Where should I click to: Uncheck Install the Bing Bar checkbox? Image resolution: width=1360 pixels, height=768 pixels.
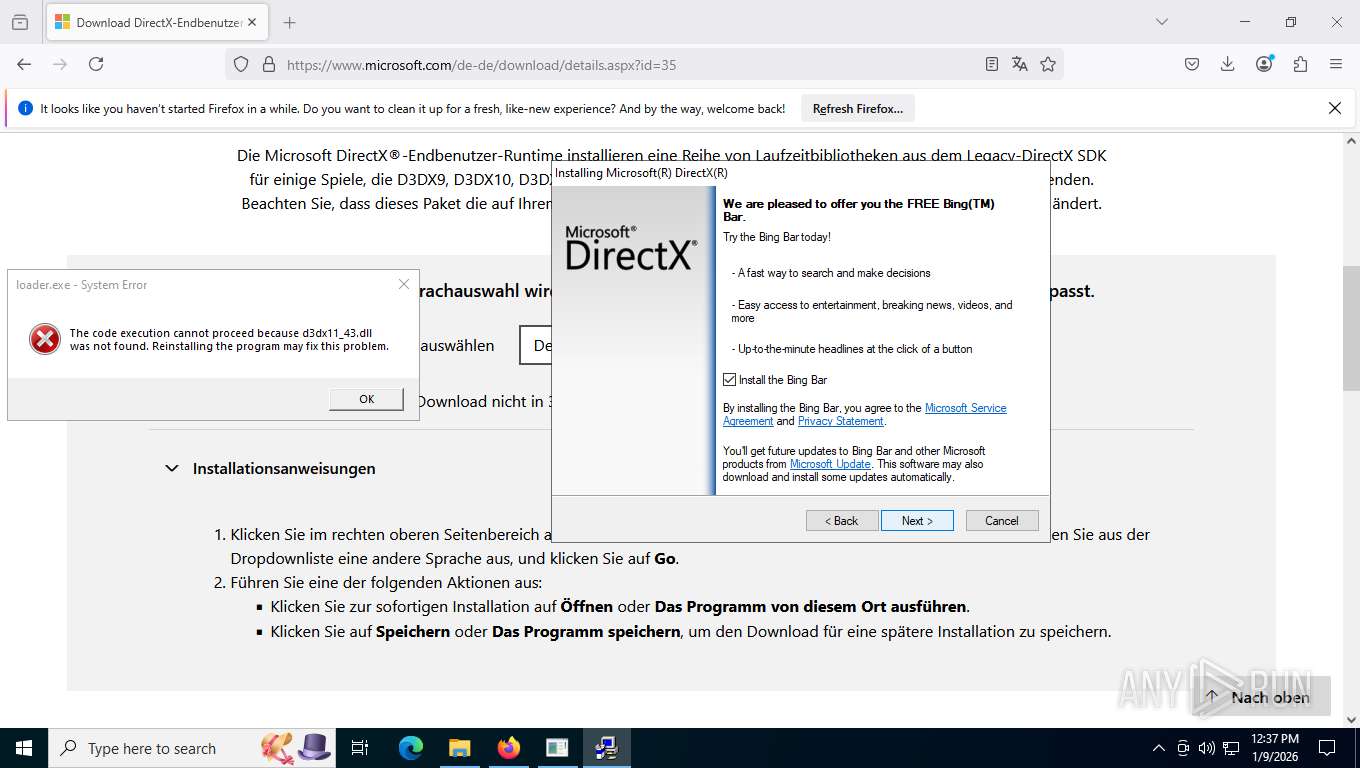click(x=729, y=380)
